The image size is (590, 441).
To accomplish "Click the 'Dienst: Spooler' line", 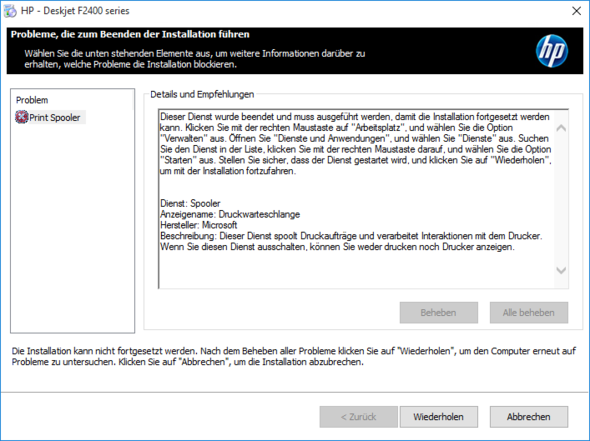I will (x=190, y=204).
